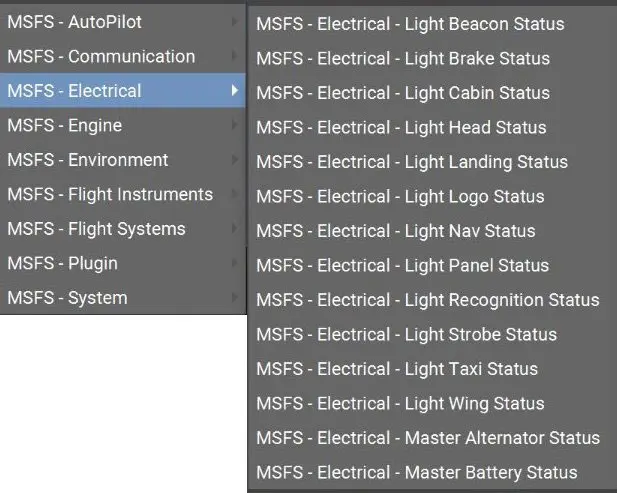Image resolution: width=617 pixels, height=493 pixels.
Task: Pick Light Nav Status entry
Action: 432,231
